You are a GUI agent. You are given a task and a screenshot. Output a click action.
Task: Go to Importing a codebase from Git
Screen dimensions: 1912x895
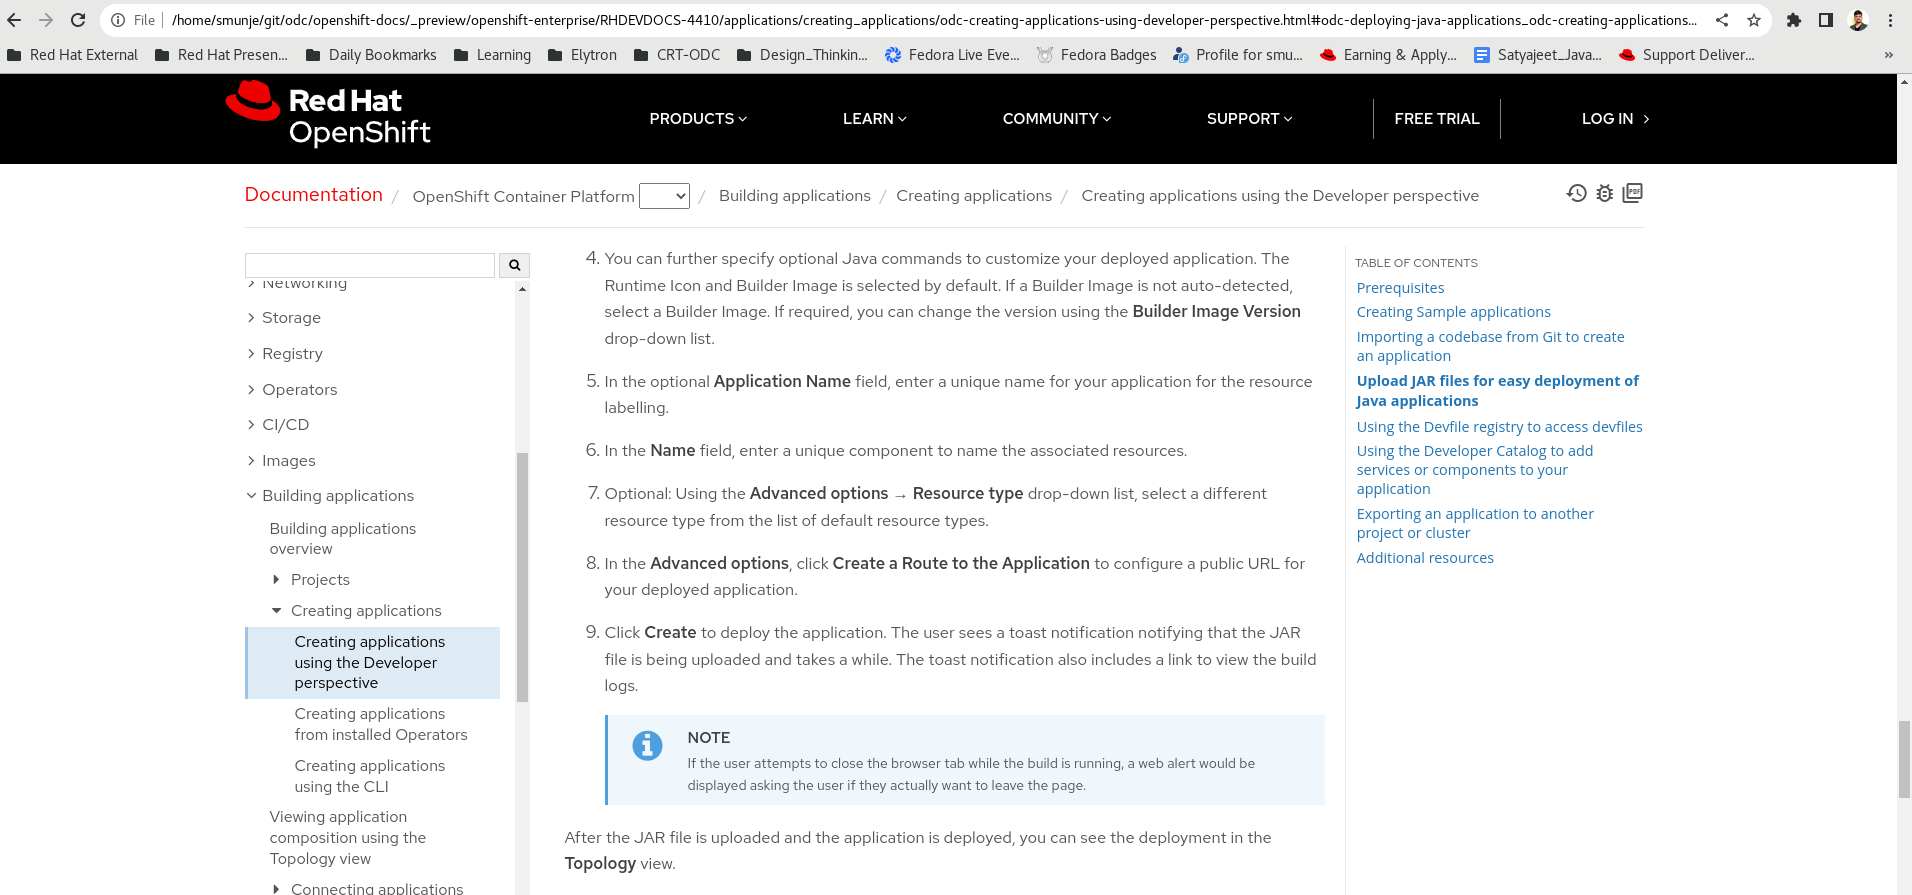pos(1490,346)
